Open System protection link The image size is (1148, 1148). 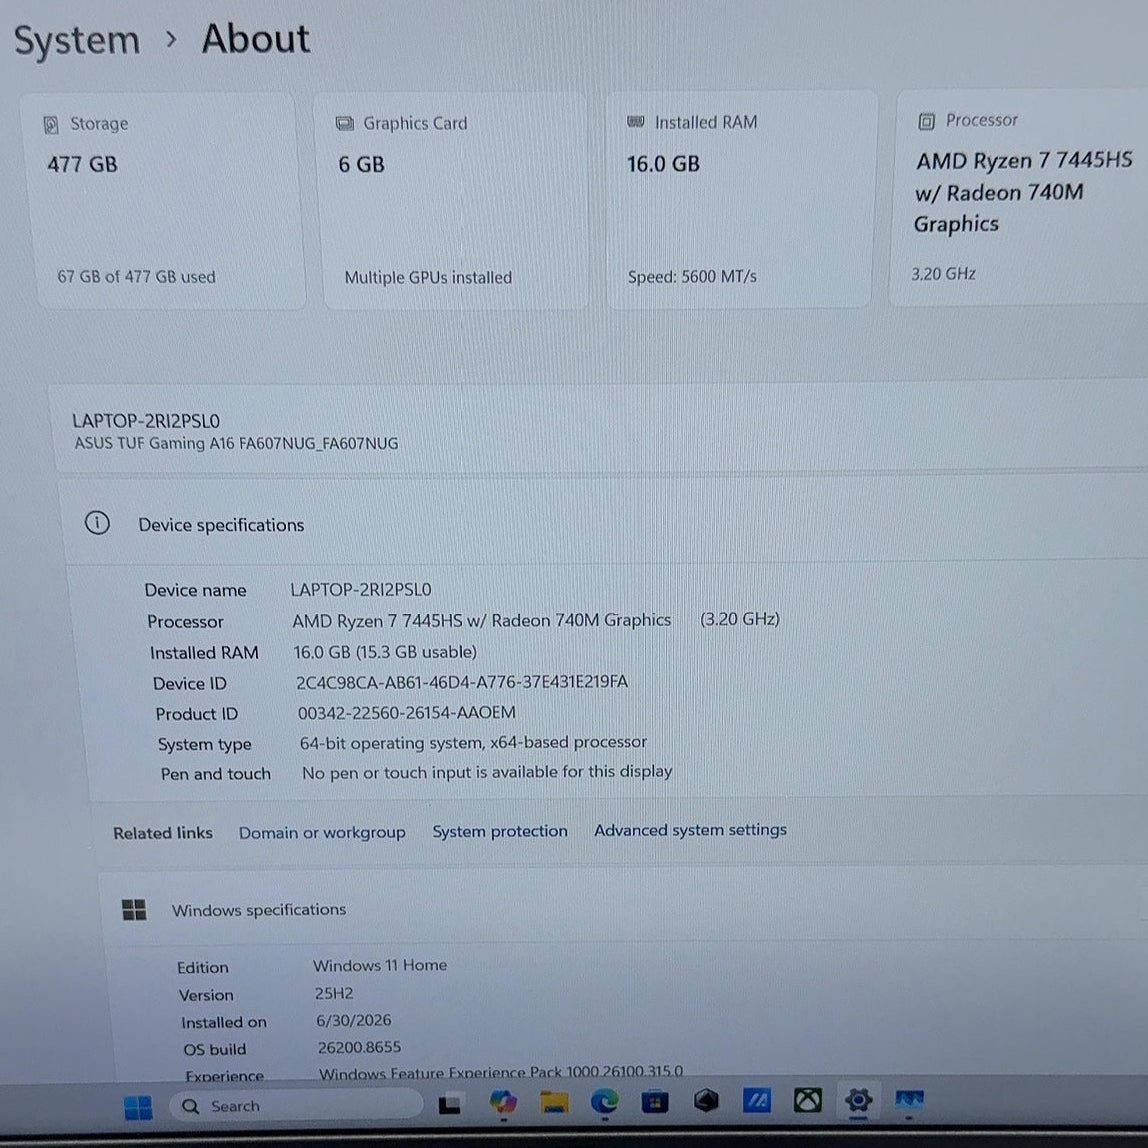pyautogui.click(x=500, y=832)
